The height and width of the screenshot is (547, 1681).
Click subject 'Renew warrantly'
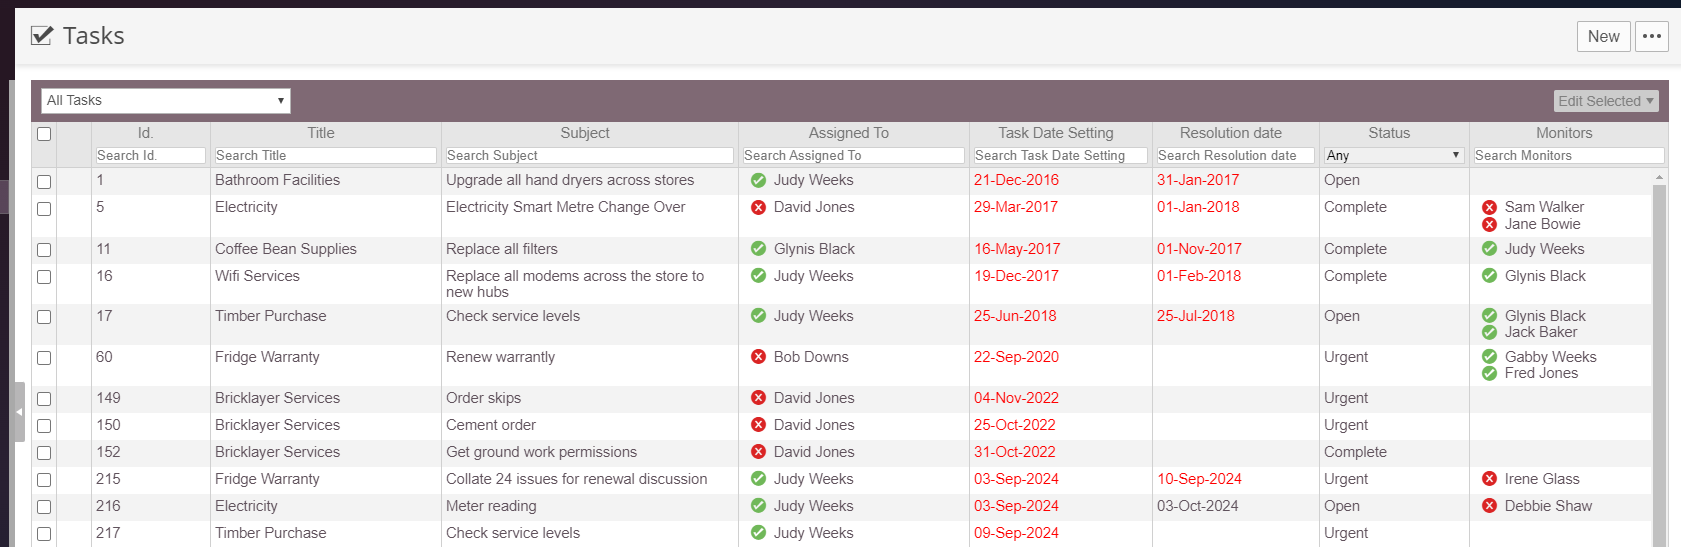pos(500,357)
